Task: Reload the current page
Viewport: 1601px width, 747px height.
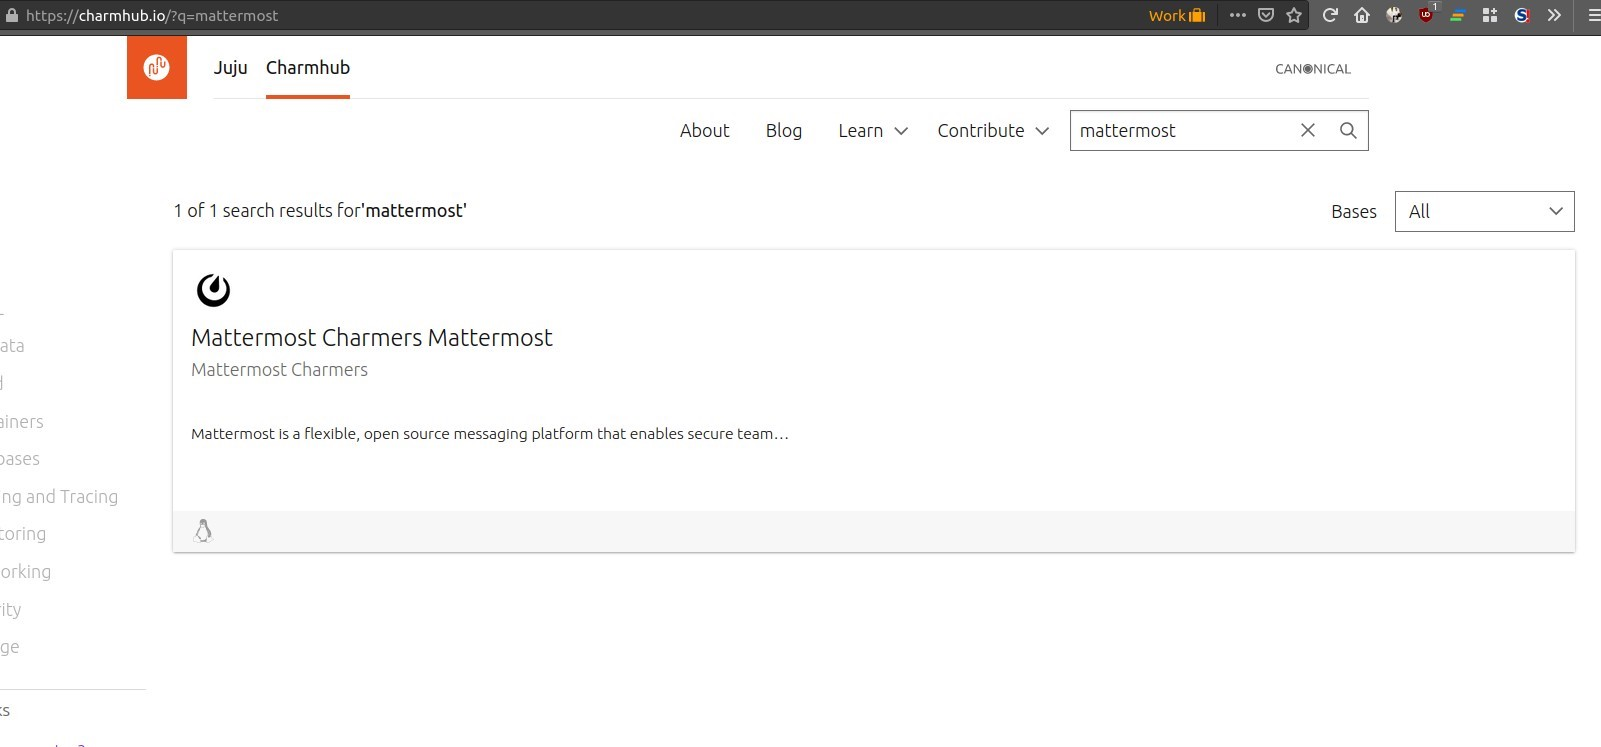Action: click(x=1330, y=15)
